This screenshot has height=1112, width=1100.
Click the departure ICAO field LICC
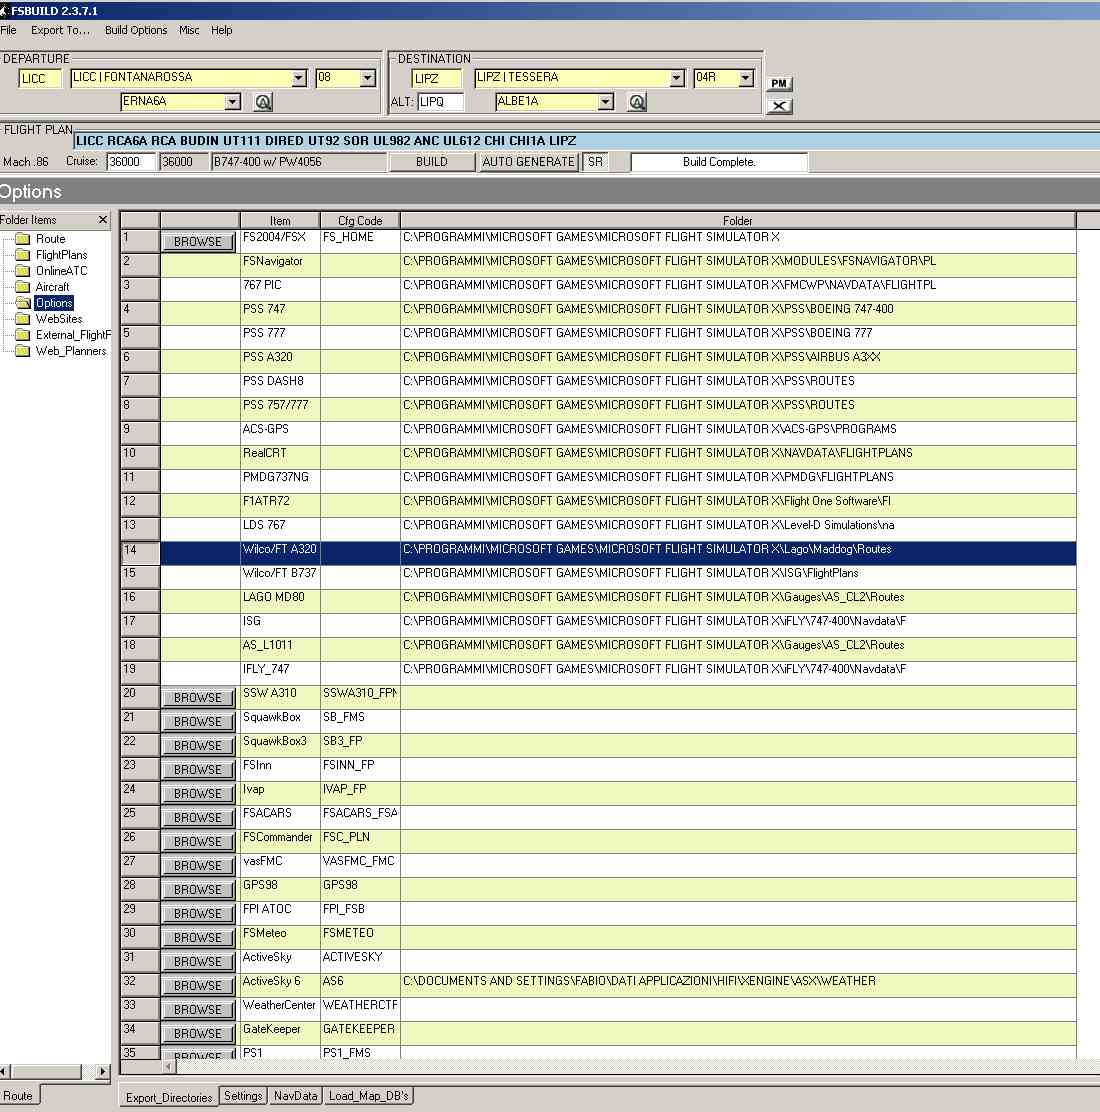pos(40,79)
